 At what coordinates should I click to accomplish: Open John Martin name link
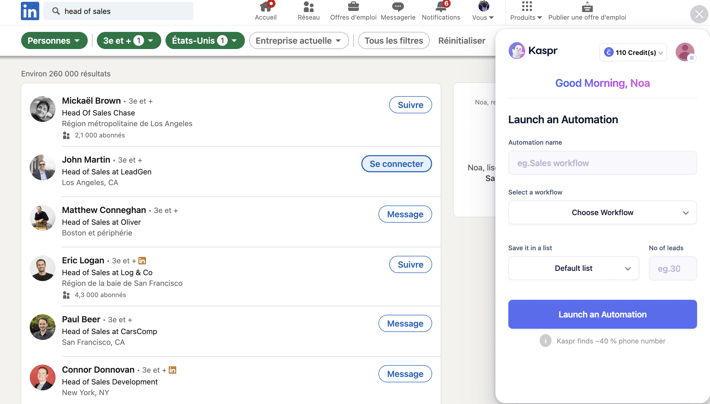86,159
